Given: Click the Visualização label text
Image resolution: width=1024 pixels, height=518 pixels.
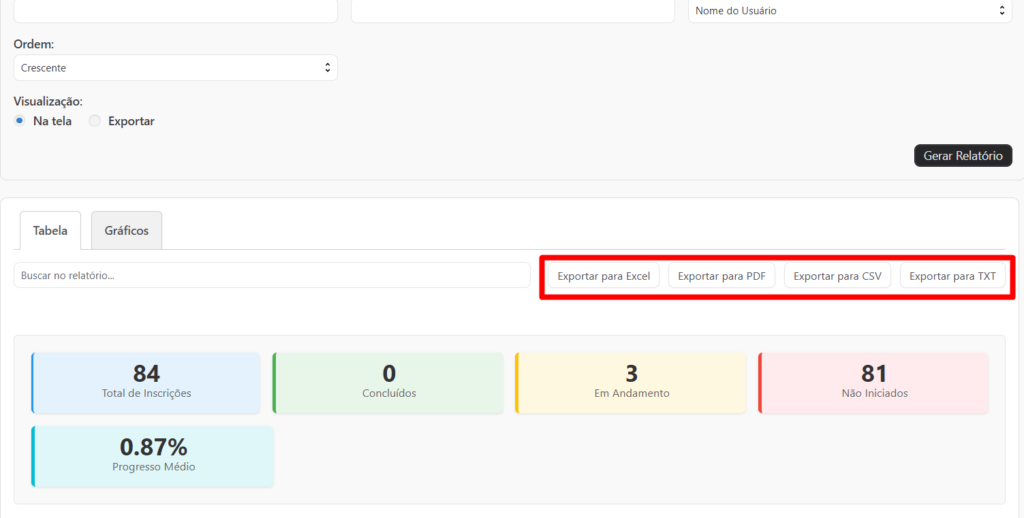Looking at the screenshot, I should click(47, 101).
